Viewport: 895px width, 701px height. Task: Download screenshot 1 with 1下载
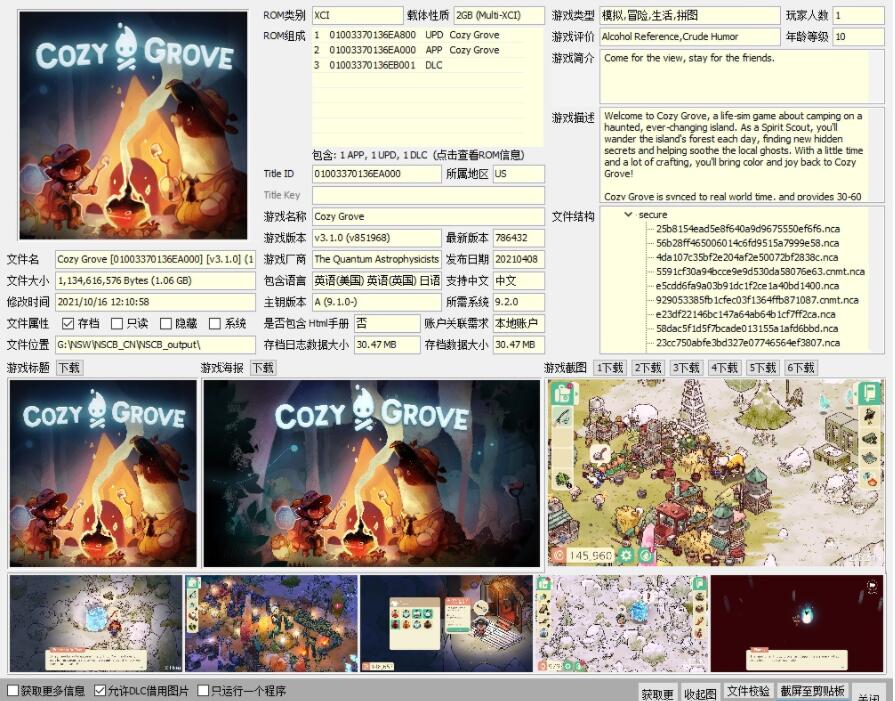pos(610,368)
